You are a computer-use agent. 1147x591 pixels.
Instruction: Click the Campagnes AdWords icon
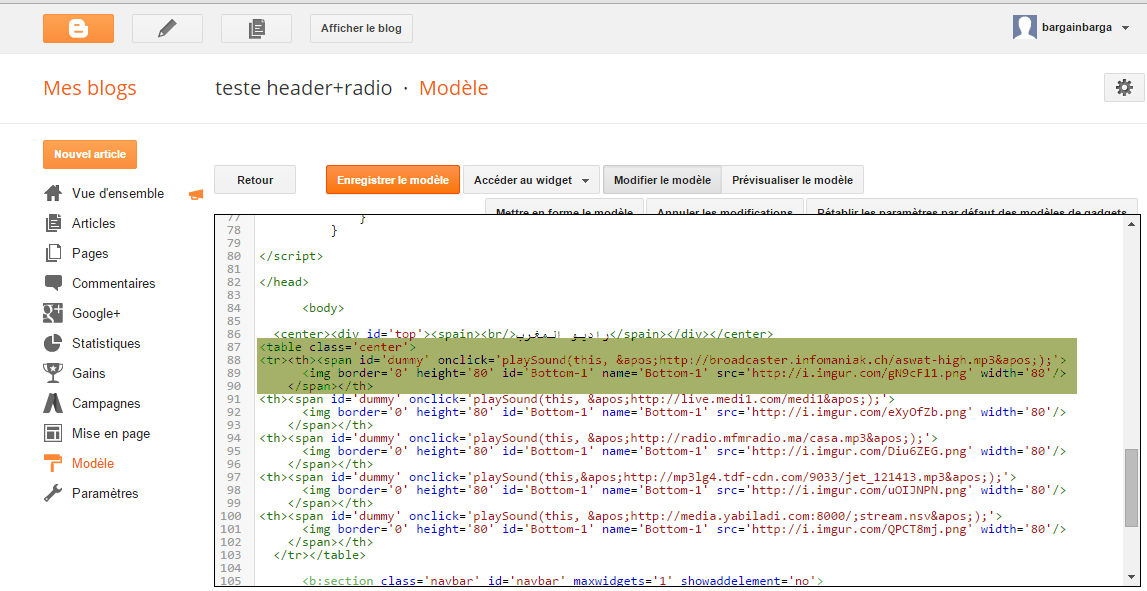click(x=53, y=403)
